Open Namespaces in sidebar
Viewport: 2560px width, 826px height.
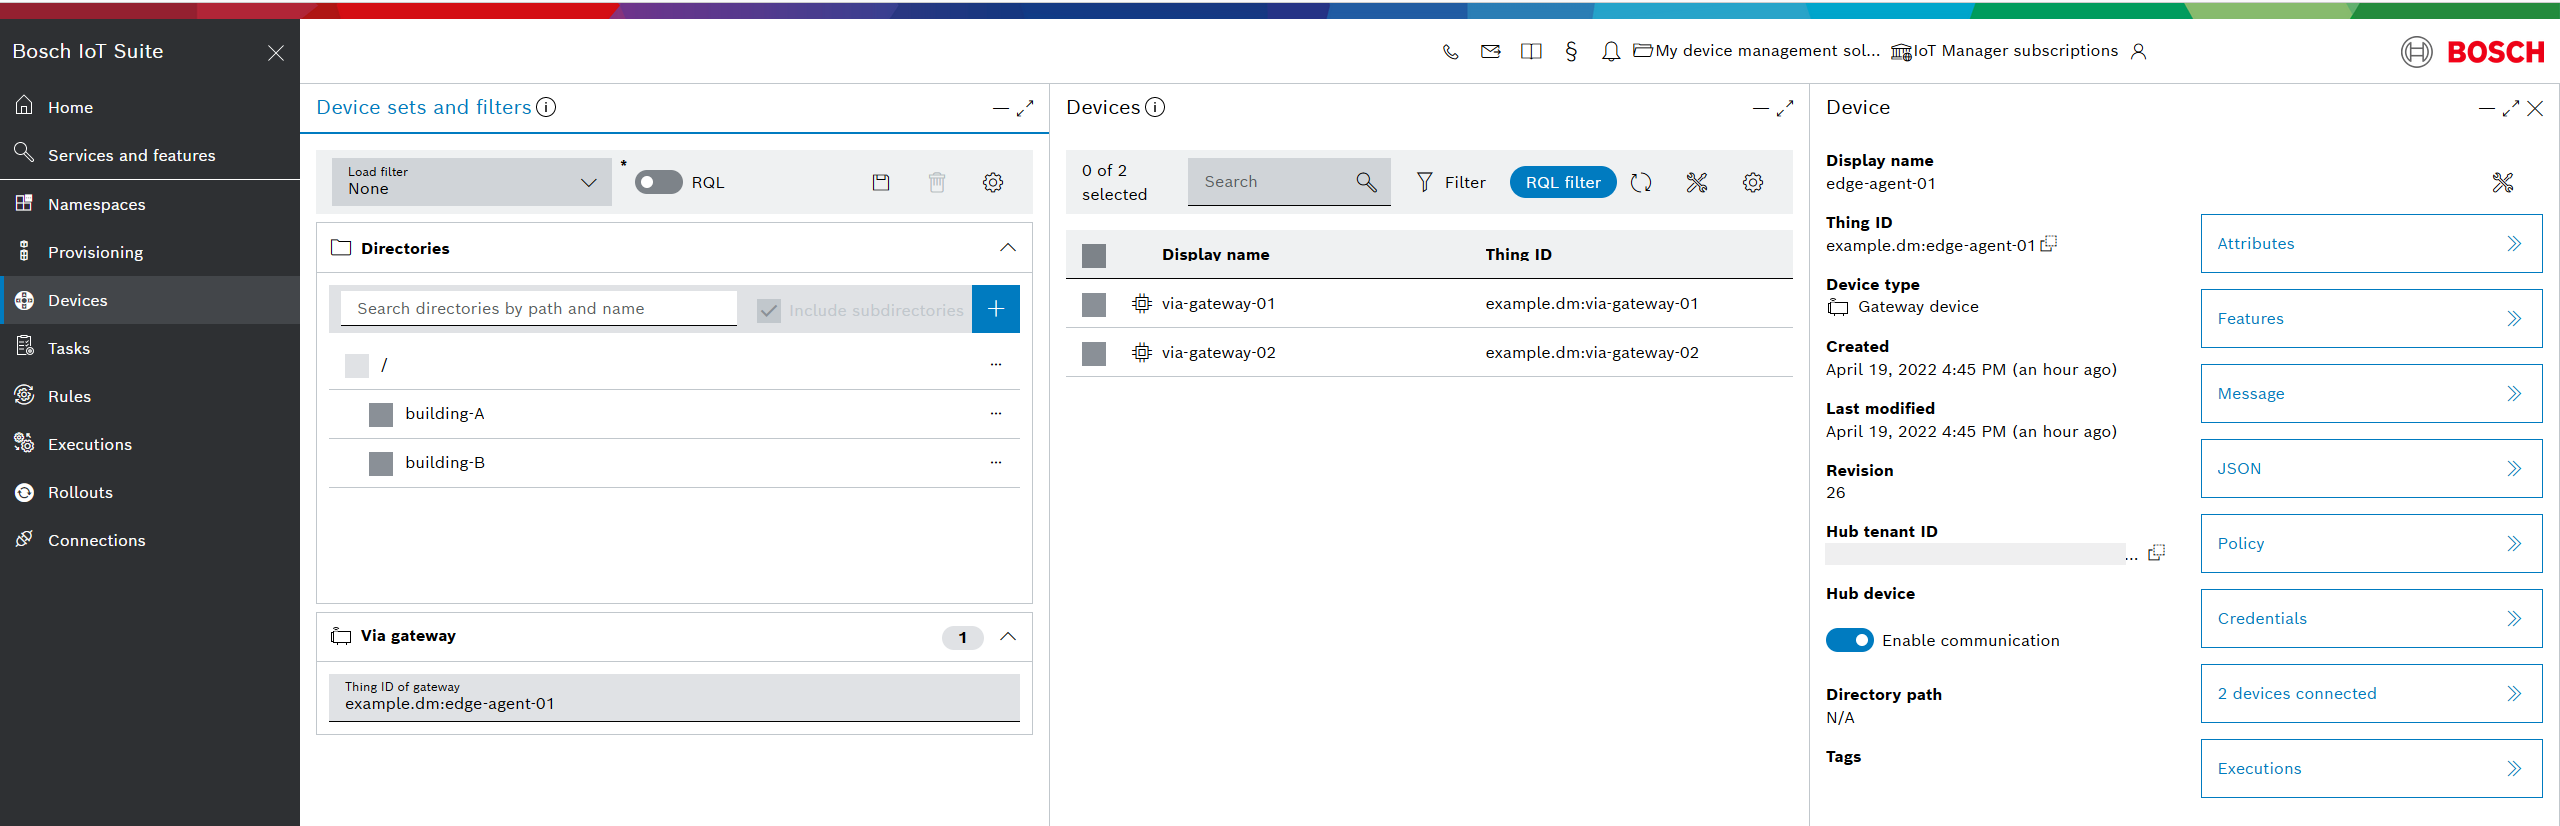pos(150,204)
